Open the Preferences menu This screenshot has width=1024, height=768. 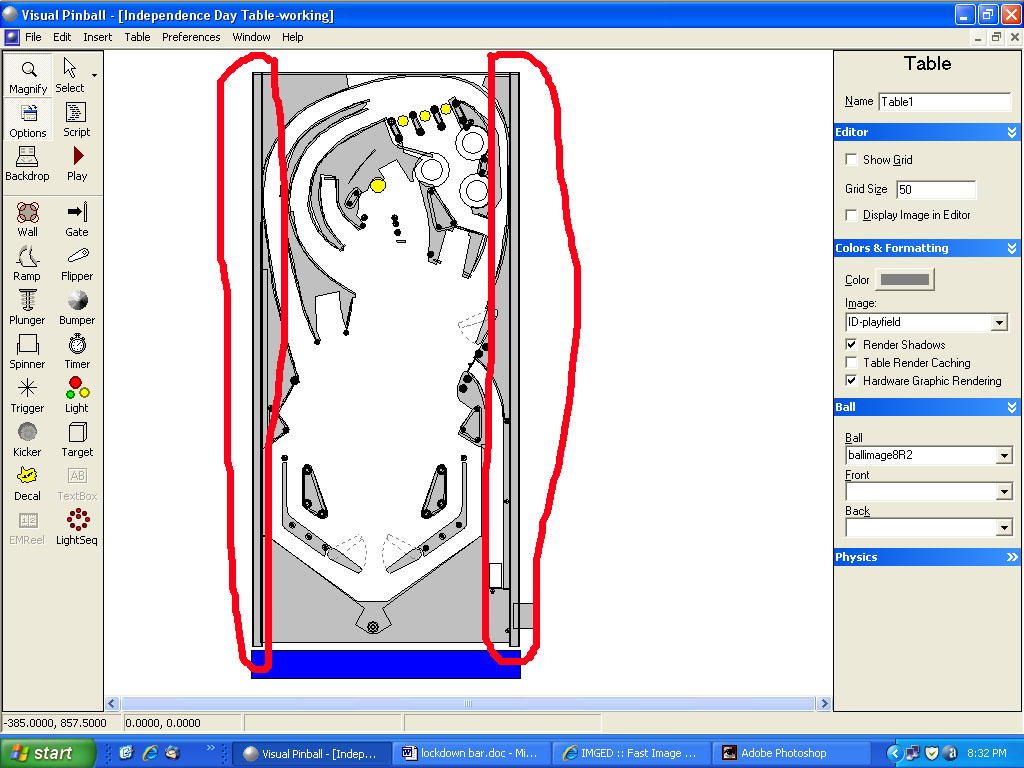[x=191, y=37]
